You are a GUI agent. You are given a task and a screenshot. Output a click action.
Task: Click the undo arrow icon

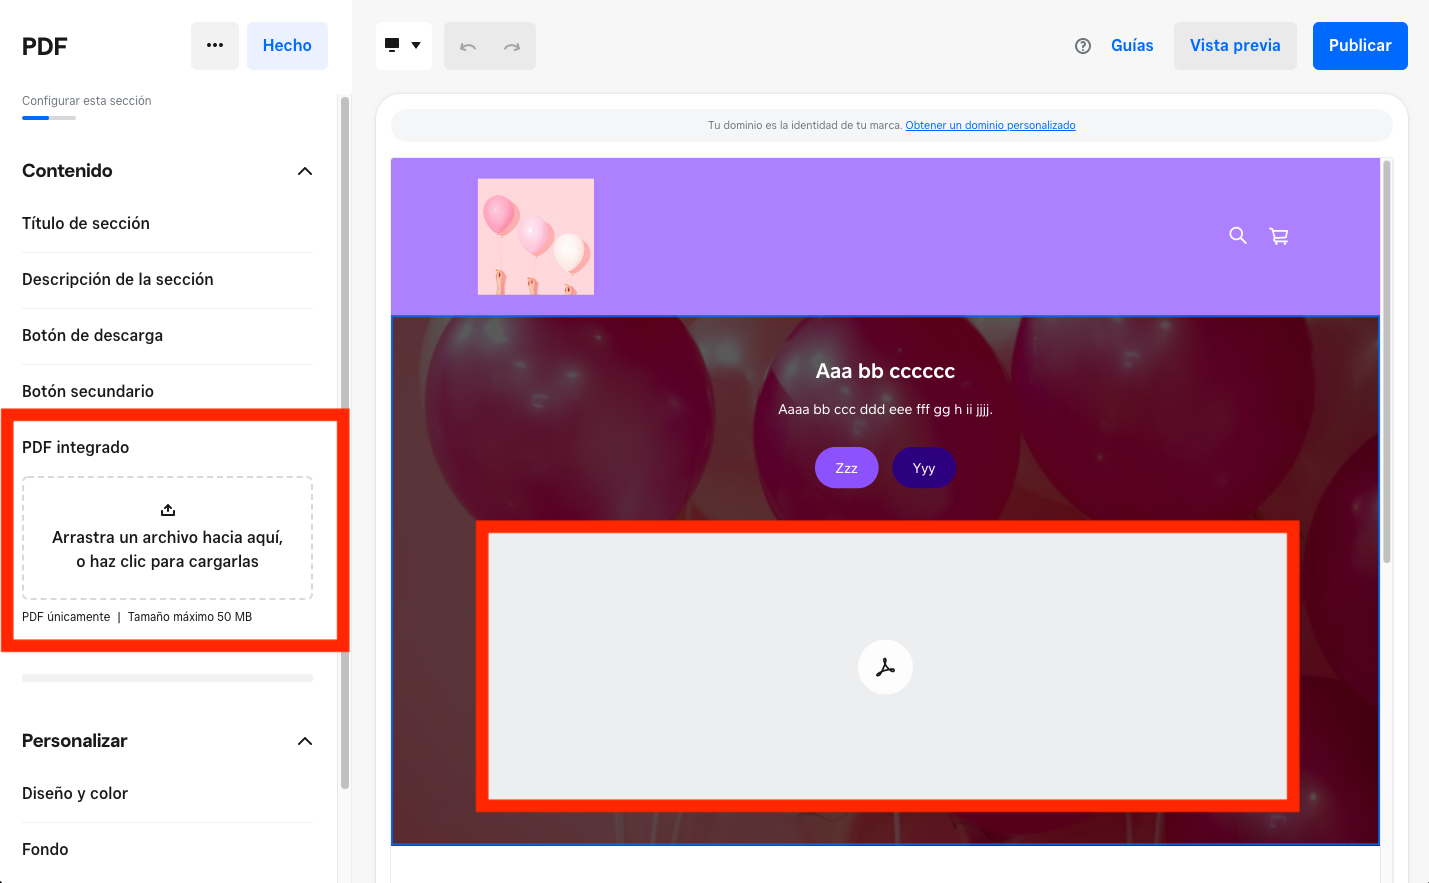[468, 46]
